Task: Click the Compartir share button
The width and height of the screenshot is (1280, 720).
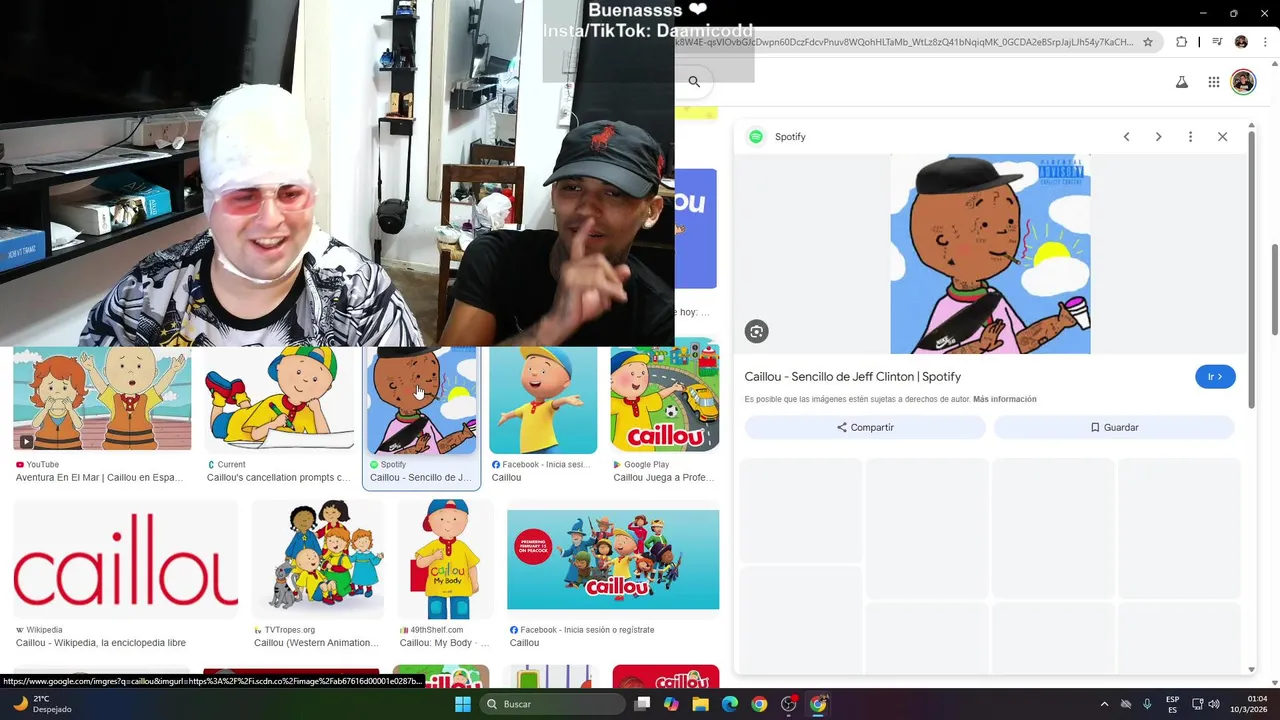Action: [x=865, y=427]
